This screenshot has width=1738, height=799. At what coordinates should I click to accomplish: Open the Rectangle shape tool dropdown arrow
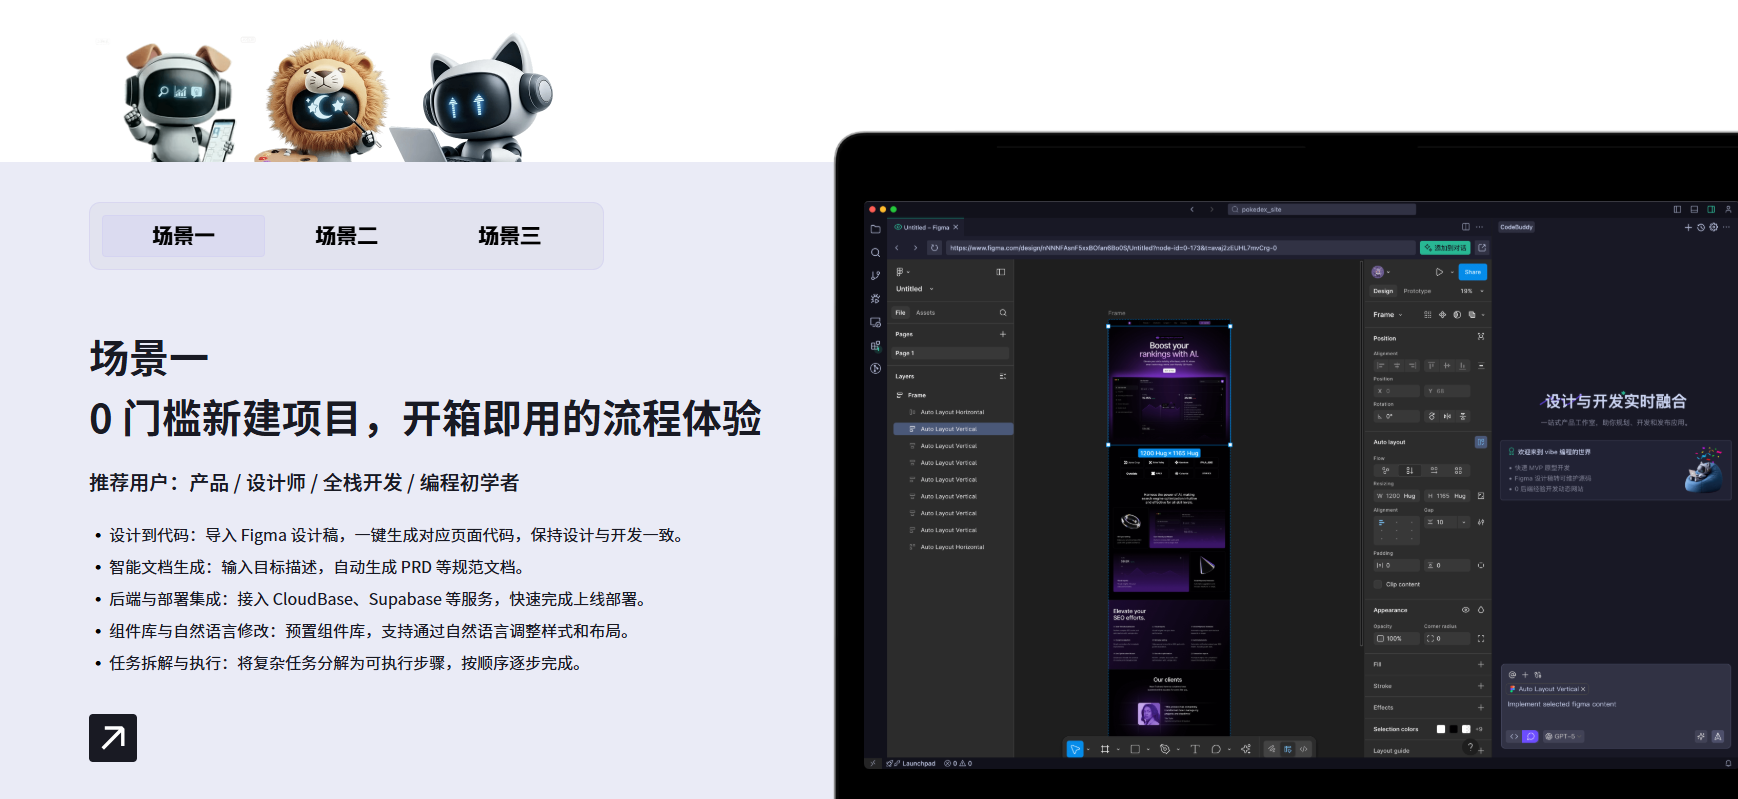pyautogui.click(x=1148, y=749)
